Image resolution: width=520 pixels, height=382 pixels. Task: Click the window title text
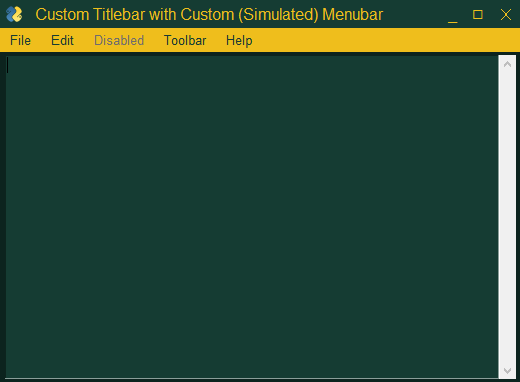[209, 14]
